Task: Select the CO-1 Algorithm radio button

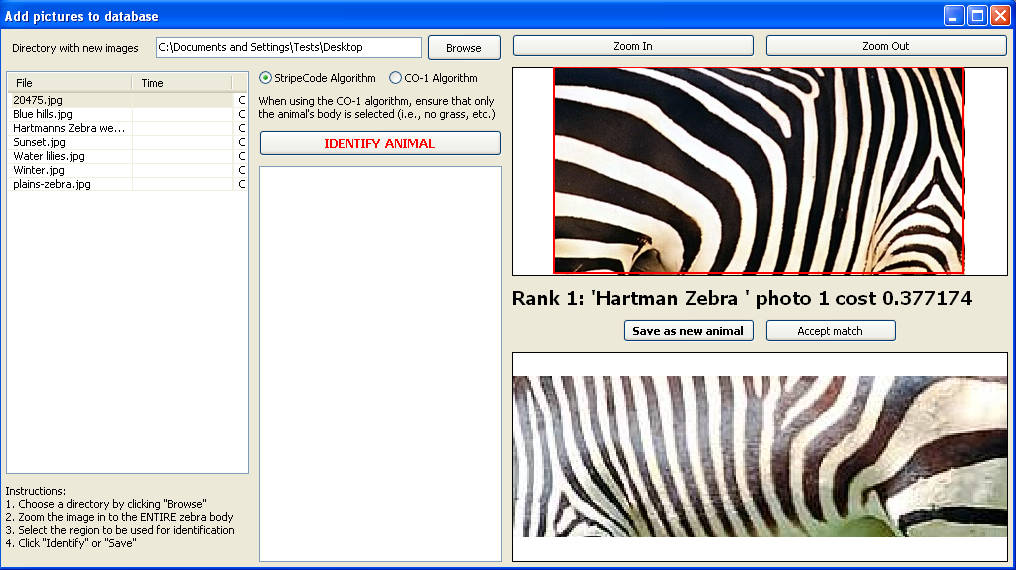Action: pyautogui.click(x=395, y=78)
